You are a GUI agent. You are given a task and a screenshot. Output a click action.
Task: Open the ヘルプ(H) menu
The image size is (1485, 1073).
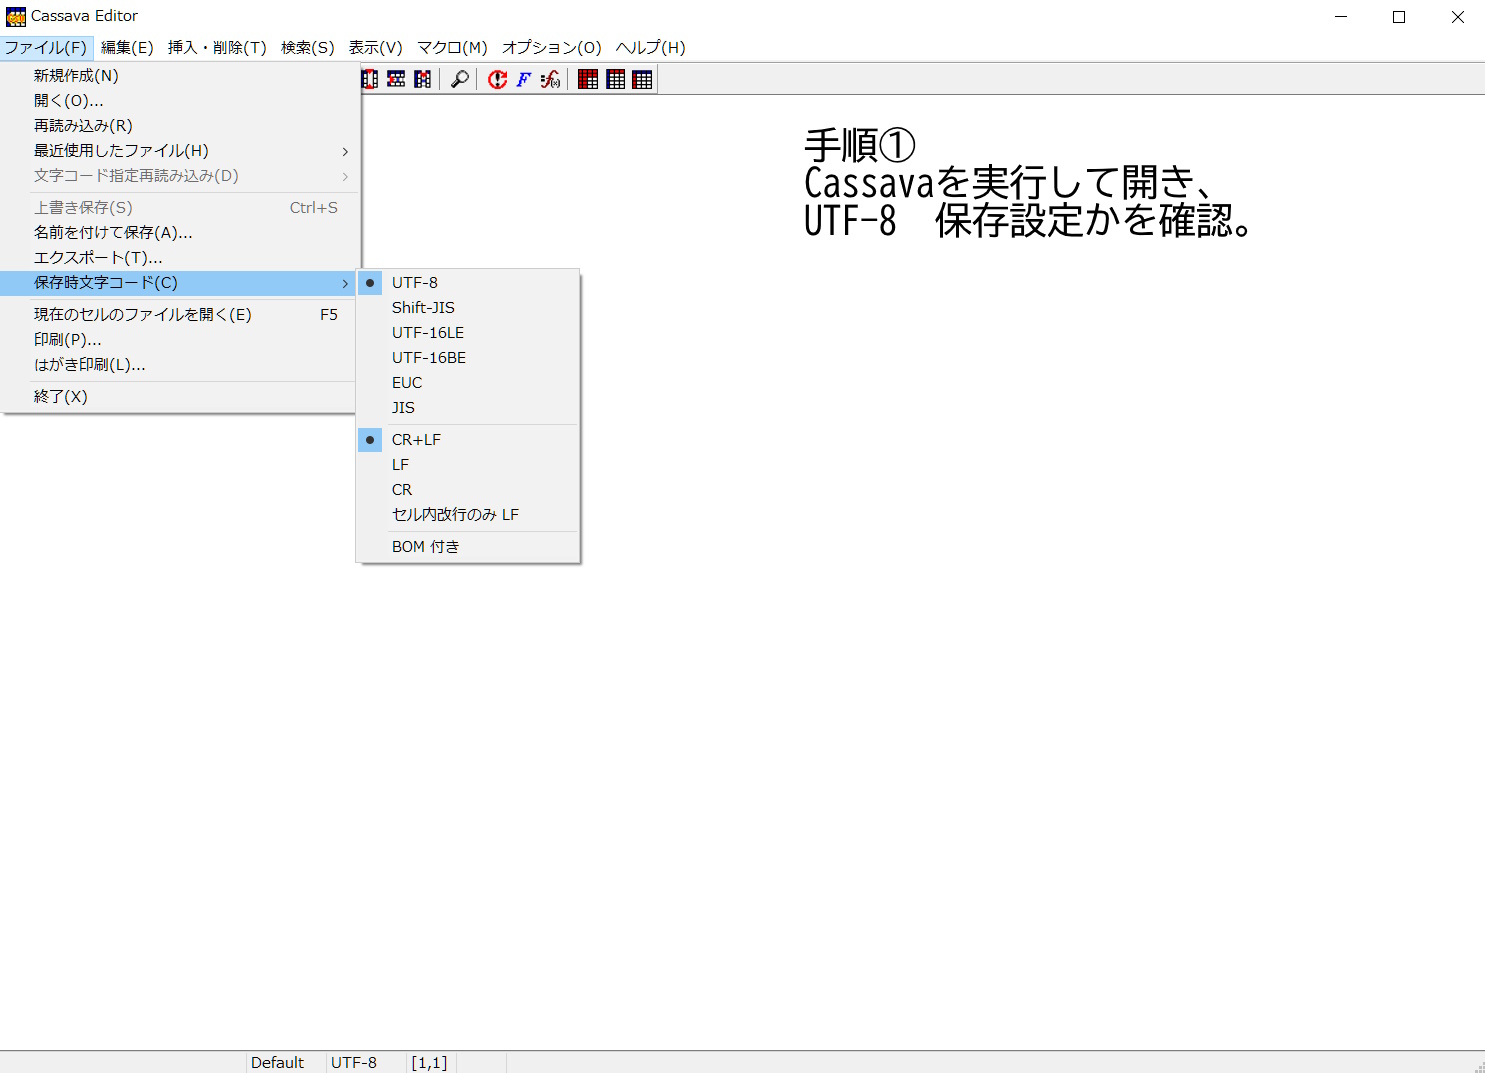(x=650, y=48)
